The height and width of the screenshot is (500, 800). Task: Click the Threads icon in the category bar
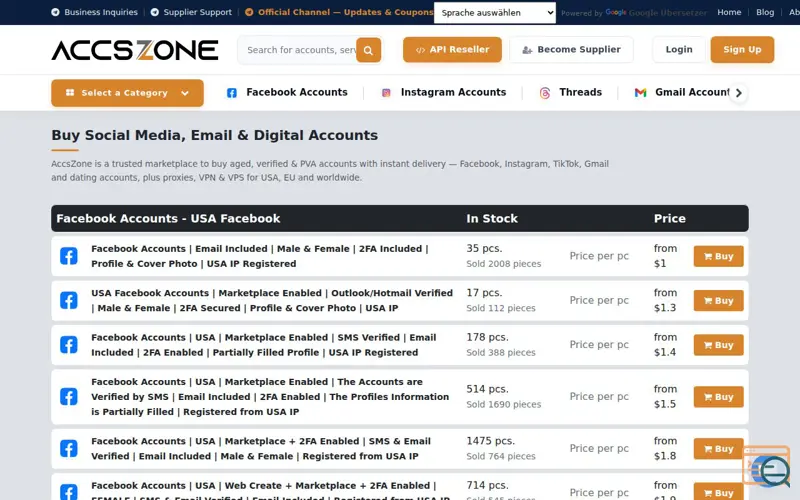point(545,93)
